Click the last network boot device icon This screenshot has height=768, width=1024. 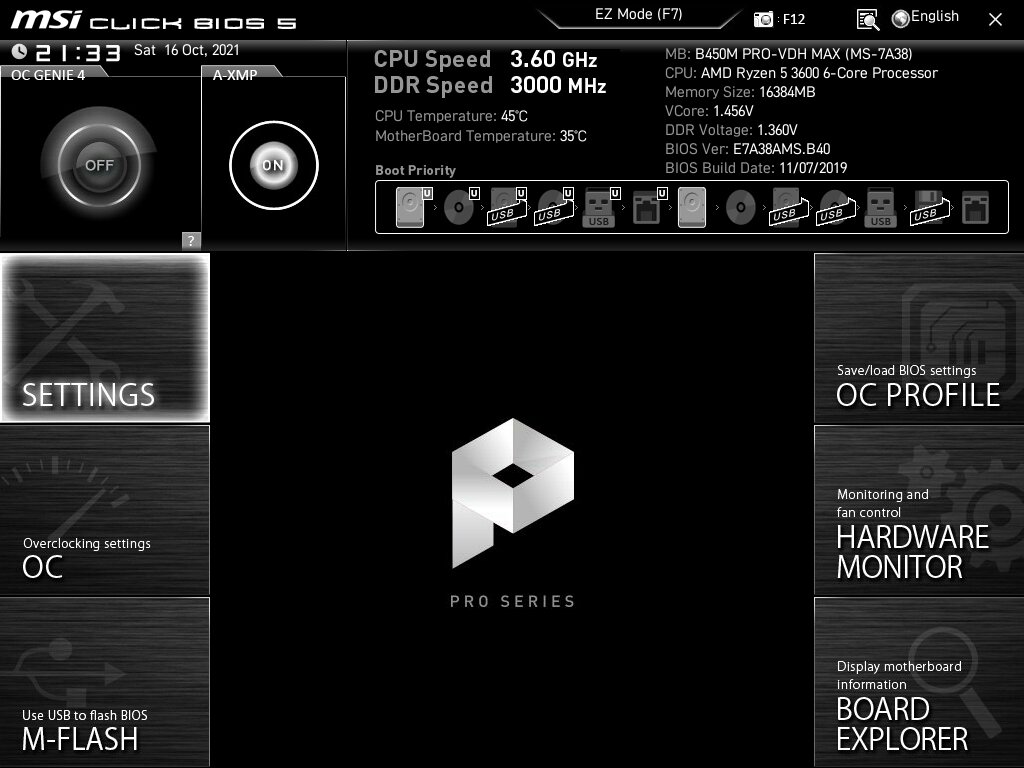point(974,208)
